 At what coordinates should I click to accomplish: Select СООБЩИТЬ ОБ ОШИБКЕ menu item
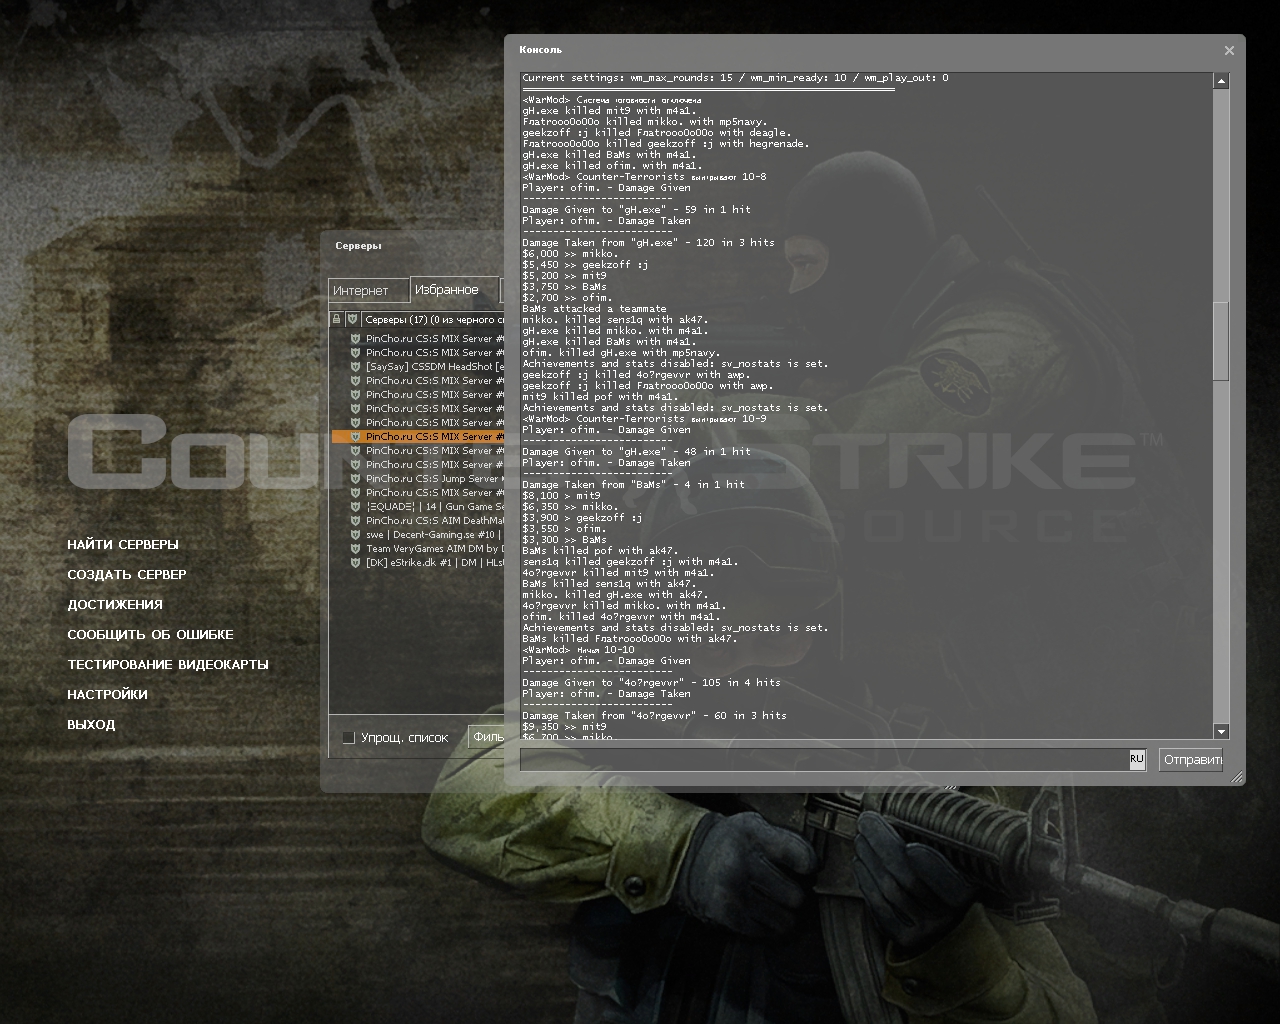tap(150, 635)
